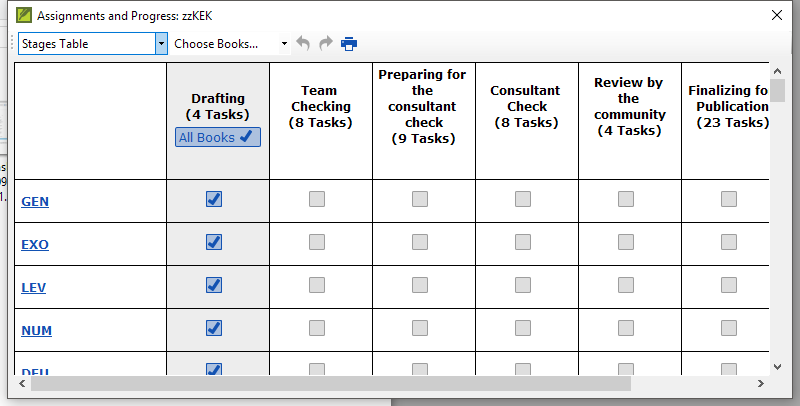This screenshot has height=406, width=800.
Task: Expand the Choose Books dropdown
Action: (285, 44)
